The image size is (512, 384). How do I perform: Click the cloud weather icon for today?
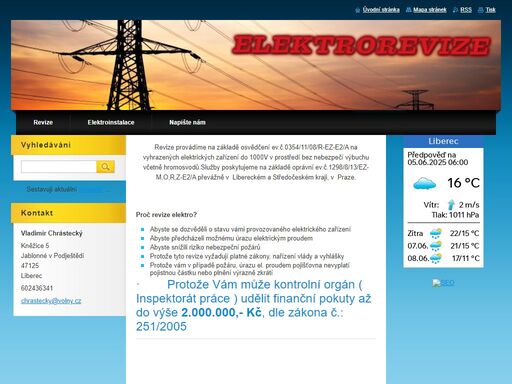424,183
